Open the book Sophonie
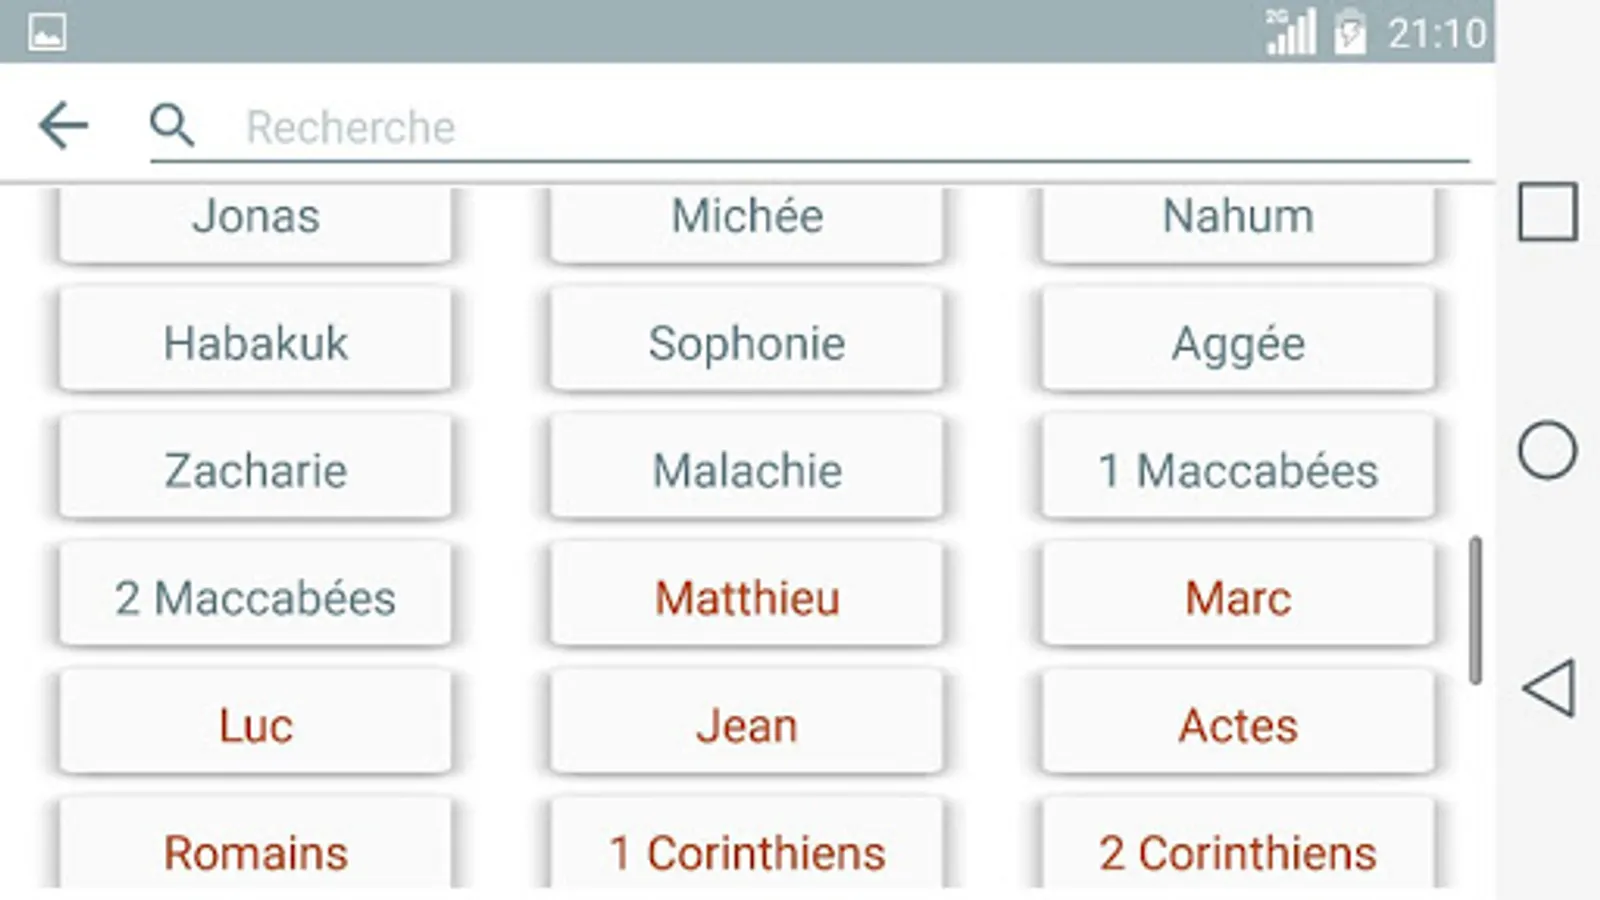This screenshot has width=1600, height=900. [746, 343]
